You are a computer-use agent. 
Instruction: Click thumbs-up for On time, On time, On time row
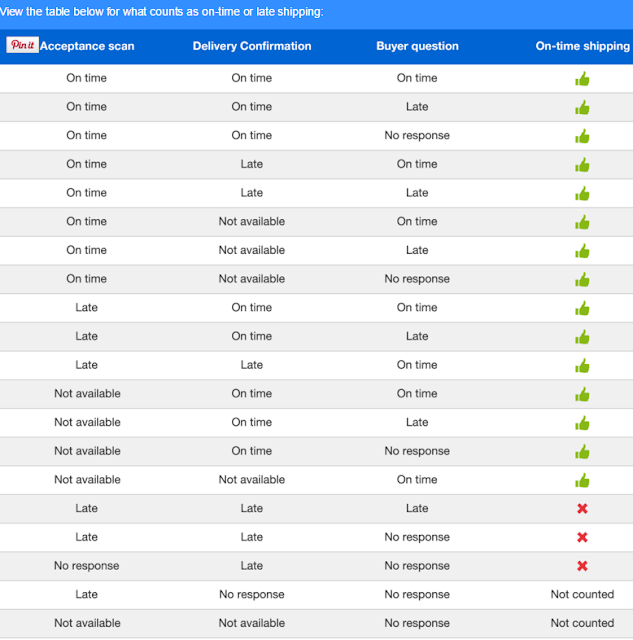(x=582, y=78)
